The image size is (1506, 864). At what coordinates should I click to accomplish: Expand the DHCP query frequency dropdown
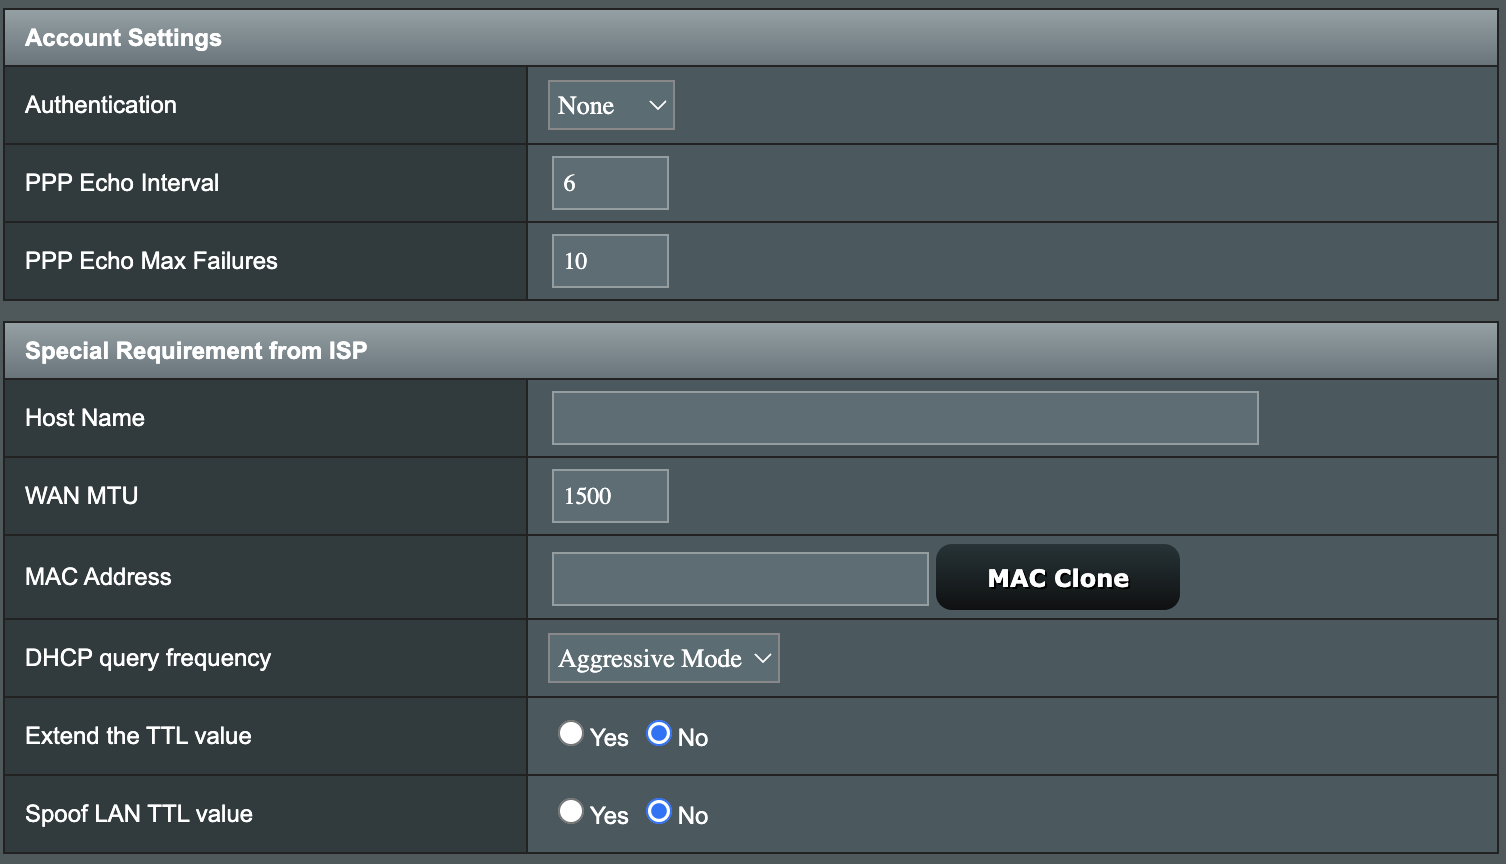pos(663,658)
